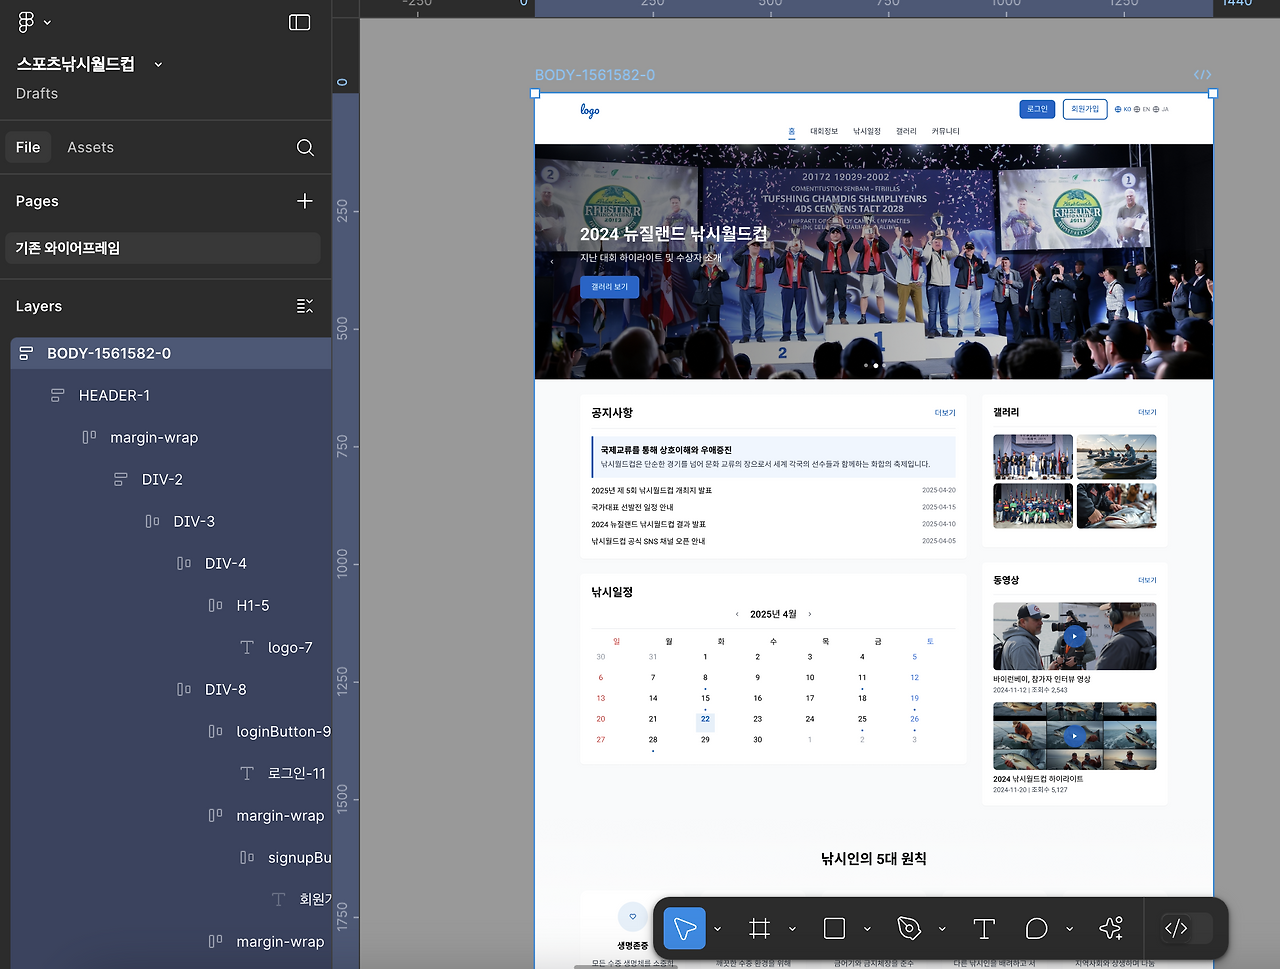Screen dimensions: 1280x969
Task: Open the Comment tool options dropdown
Action: (1069, 929)
